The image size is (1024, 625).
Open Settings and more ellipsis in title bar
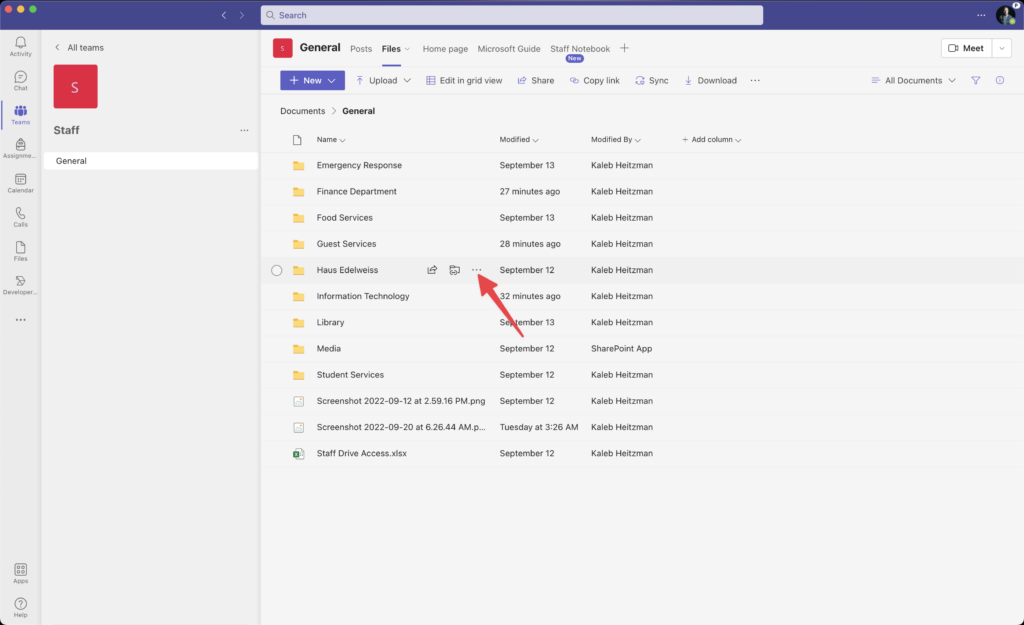[x=981, y=15]
